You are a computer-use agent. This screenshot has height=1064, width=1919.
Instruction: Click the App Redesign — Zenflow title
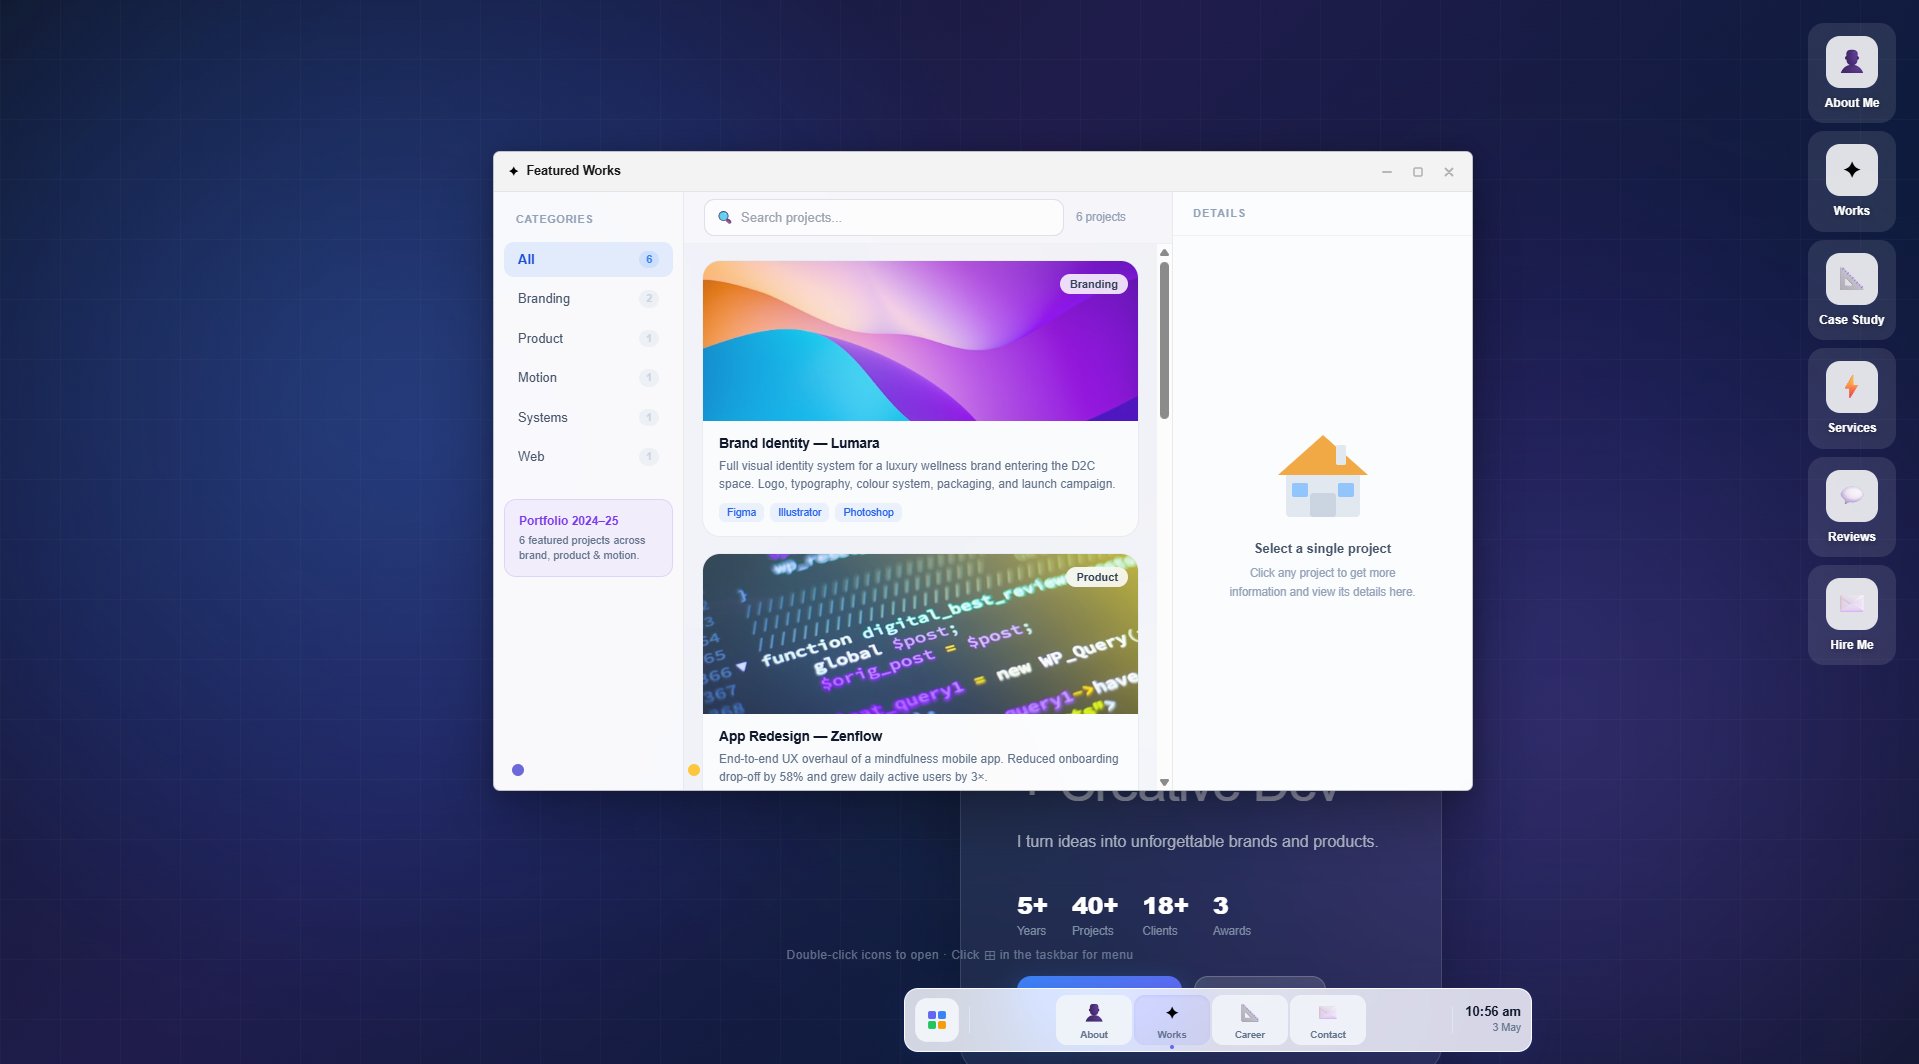pos(800,736)
